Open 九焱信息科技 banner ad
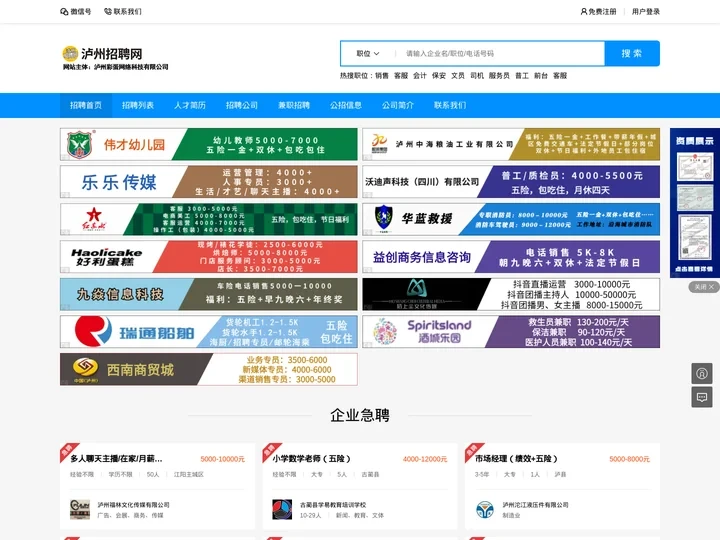The image size is (720, 540). (x=208, y=294)
